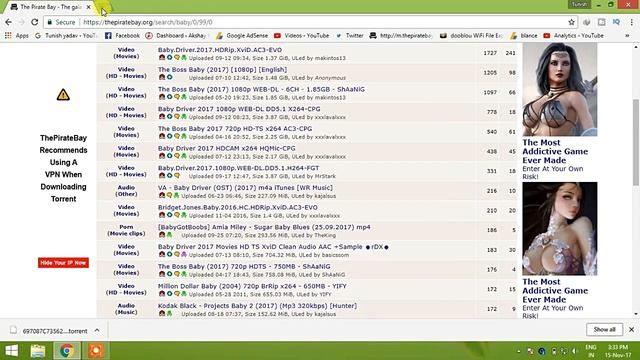The image size is (640, 360).
Task: Click magnet icon for The Boss Baby 1080p English
Action: (162, 78)
